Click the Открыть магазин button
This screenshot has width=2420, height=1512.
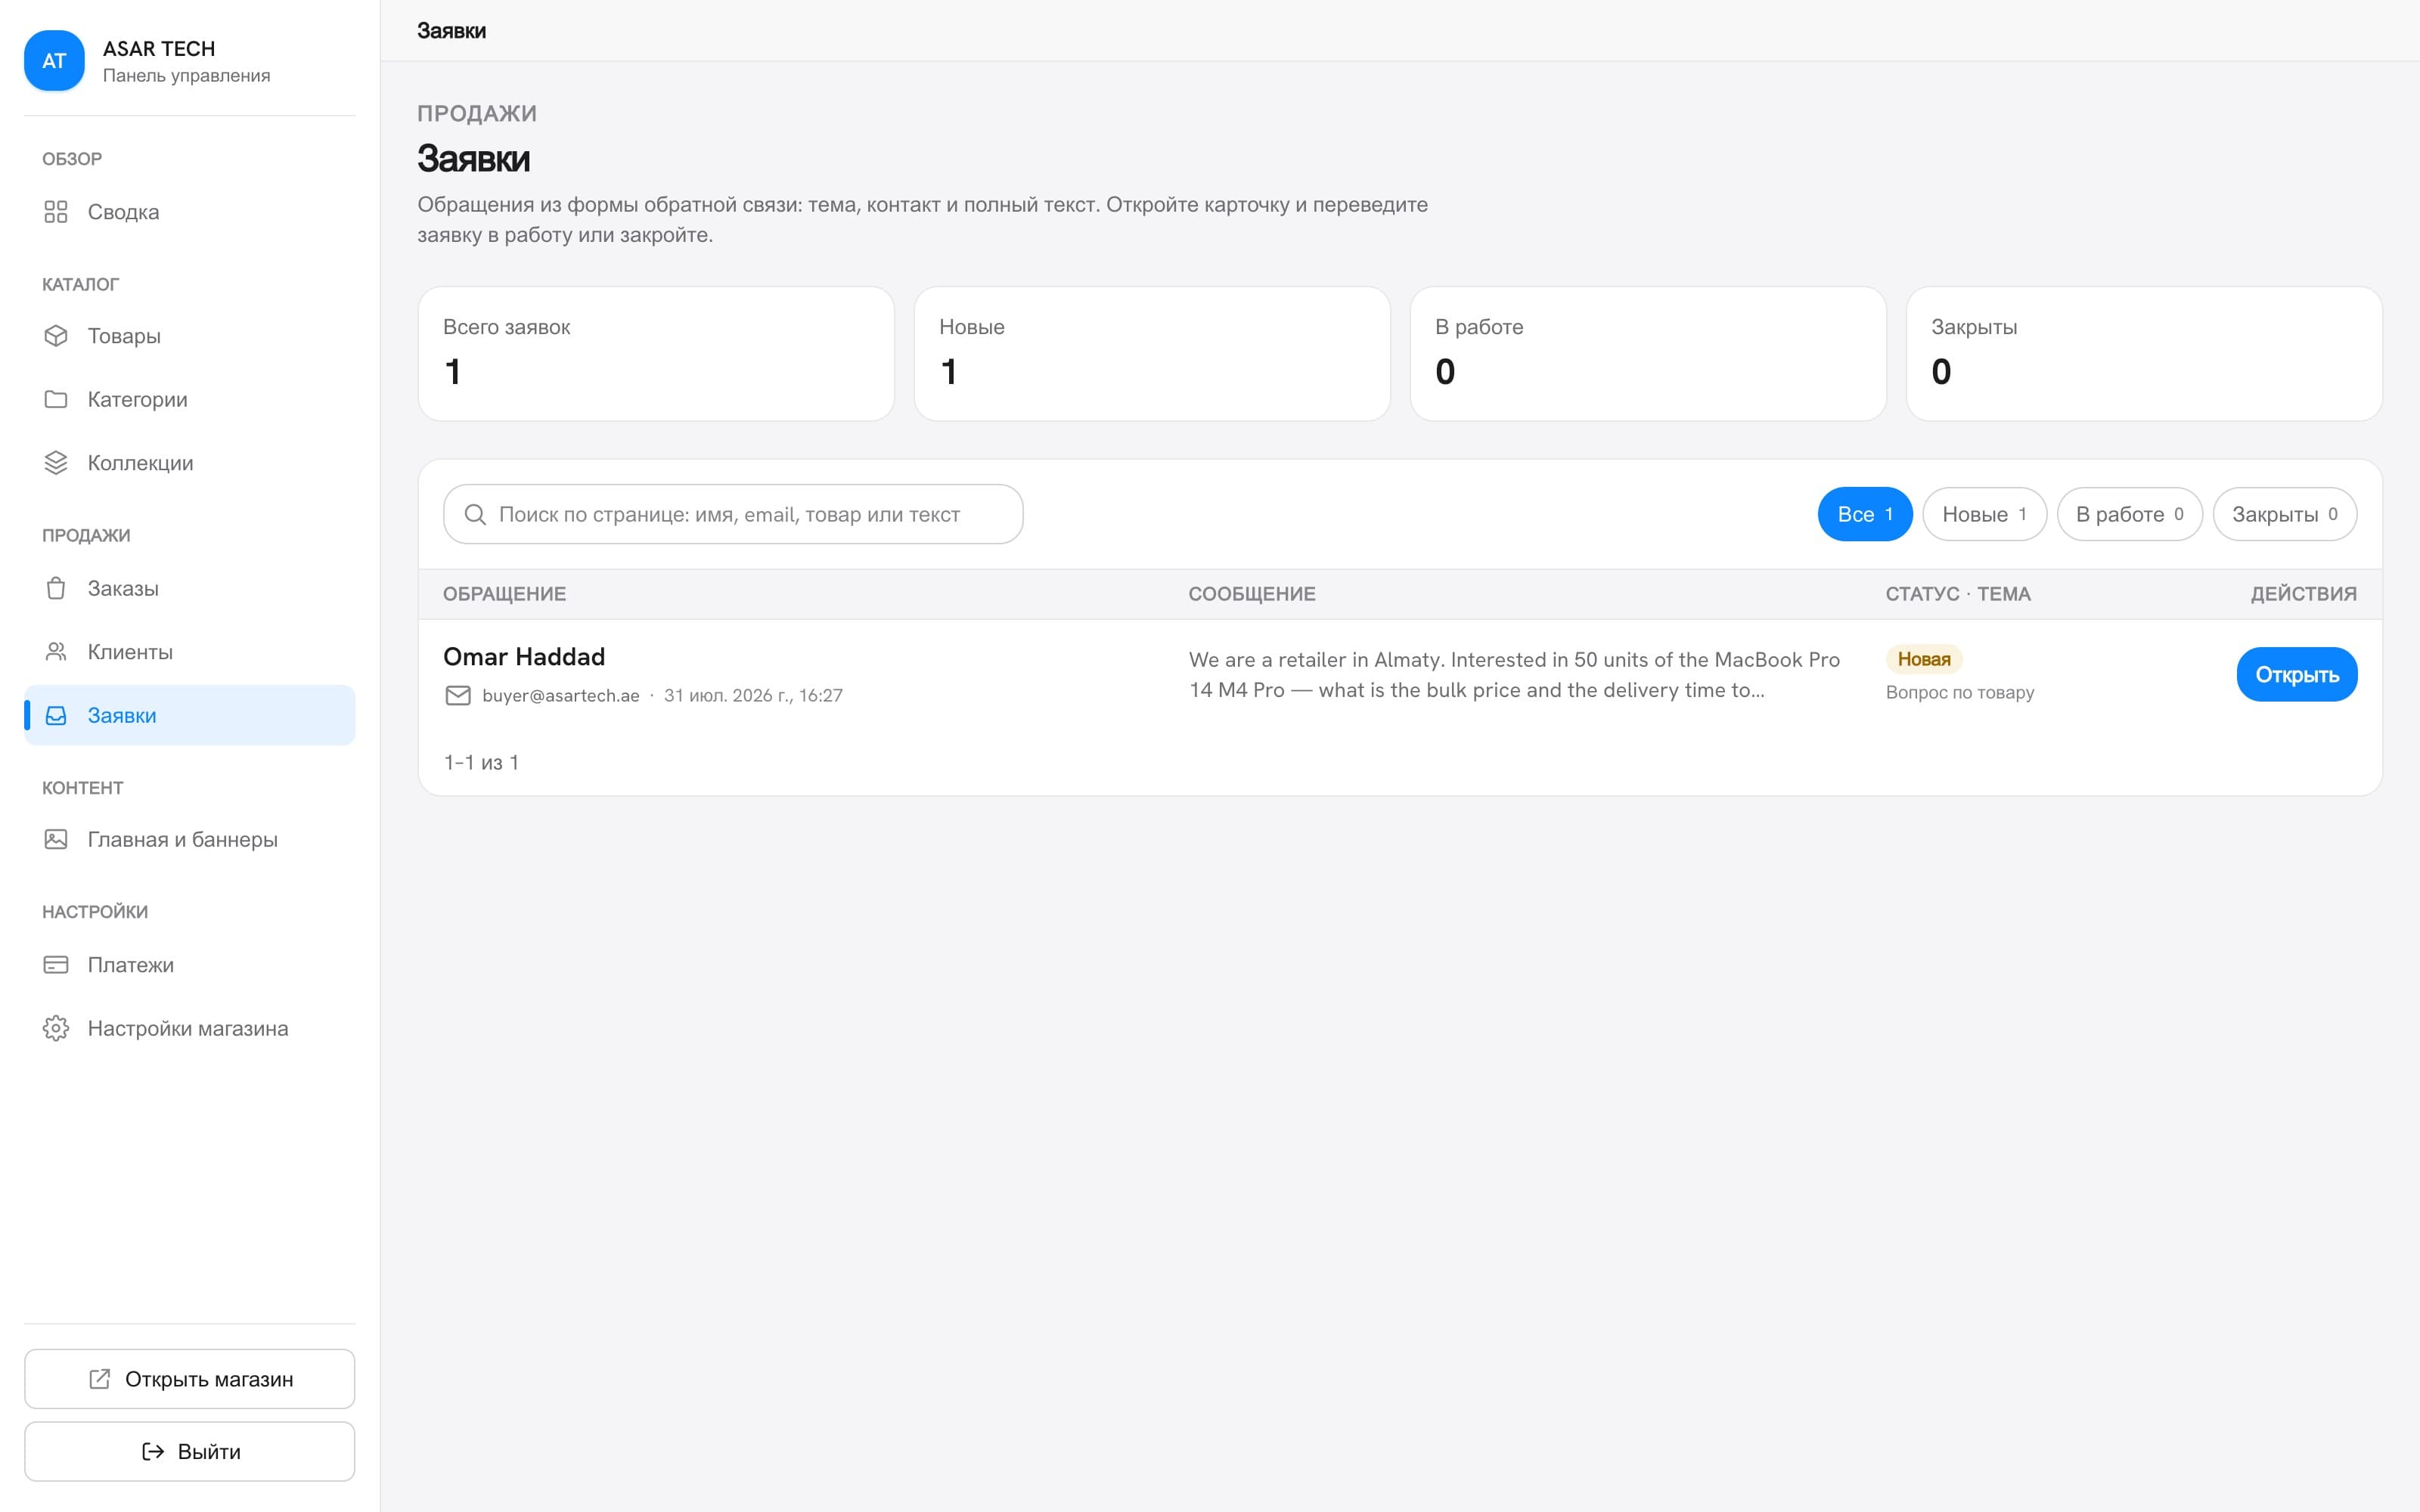click(x=190, y=1379)
